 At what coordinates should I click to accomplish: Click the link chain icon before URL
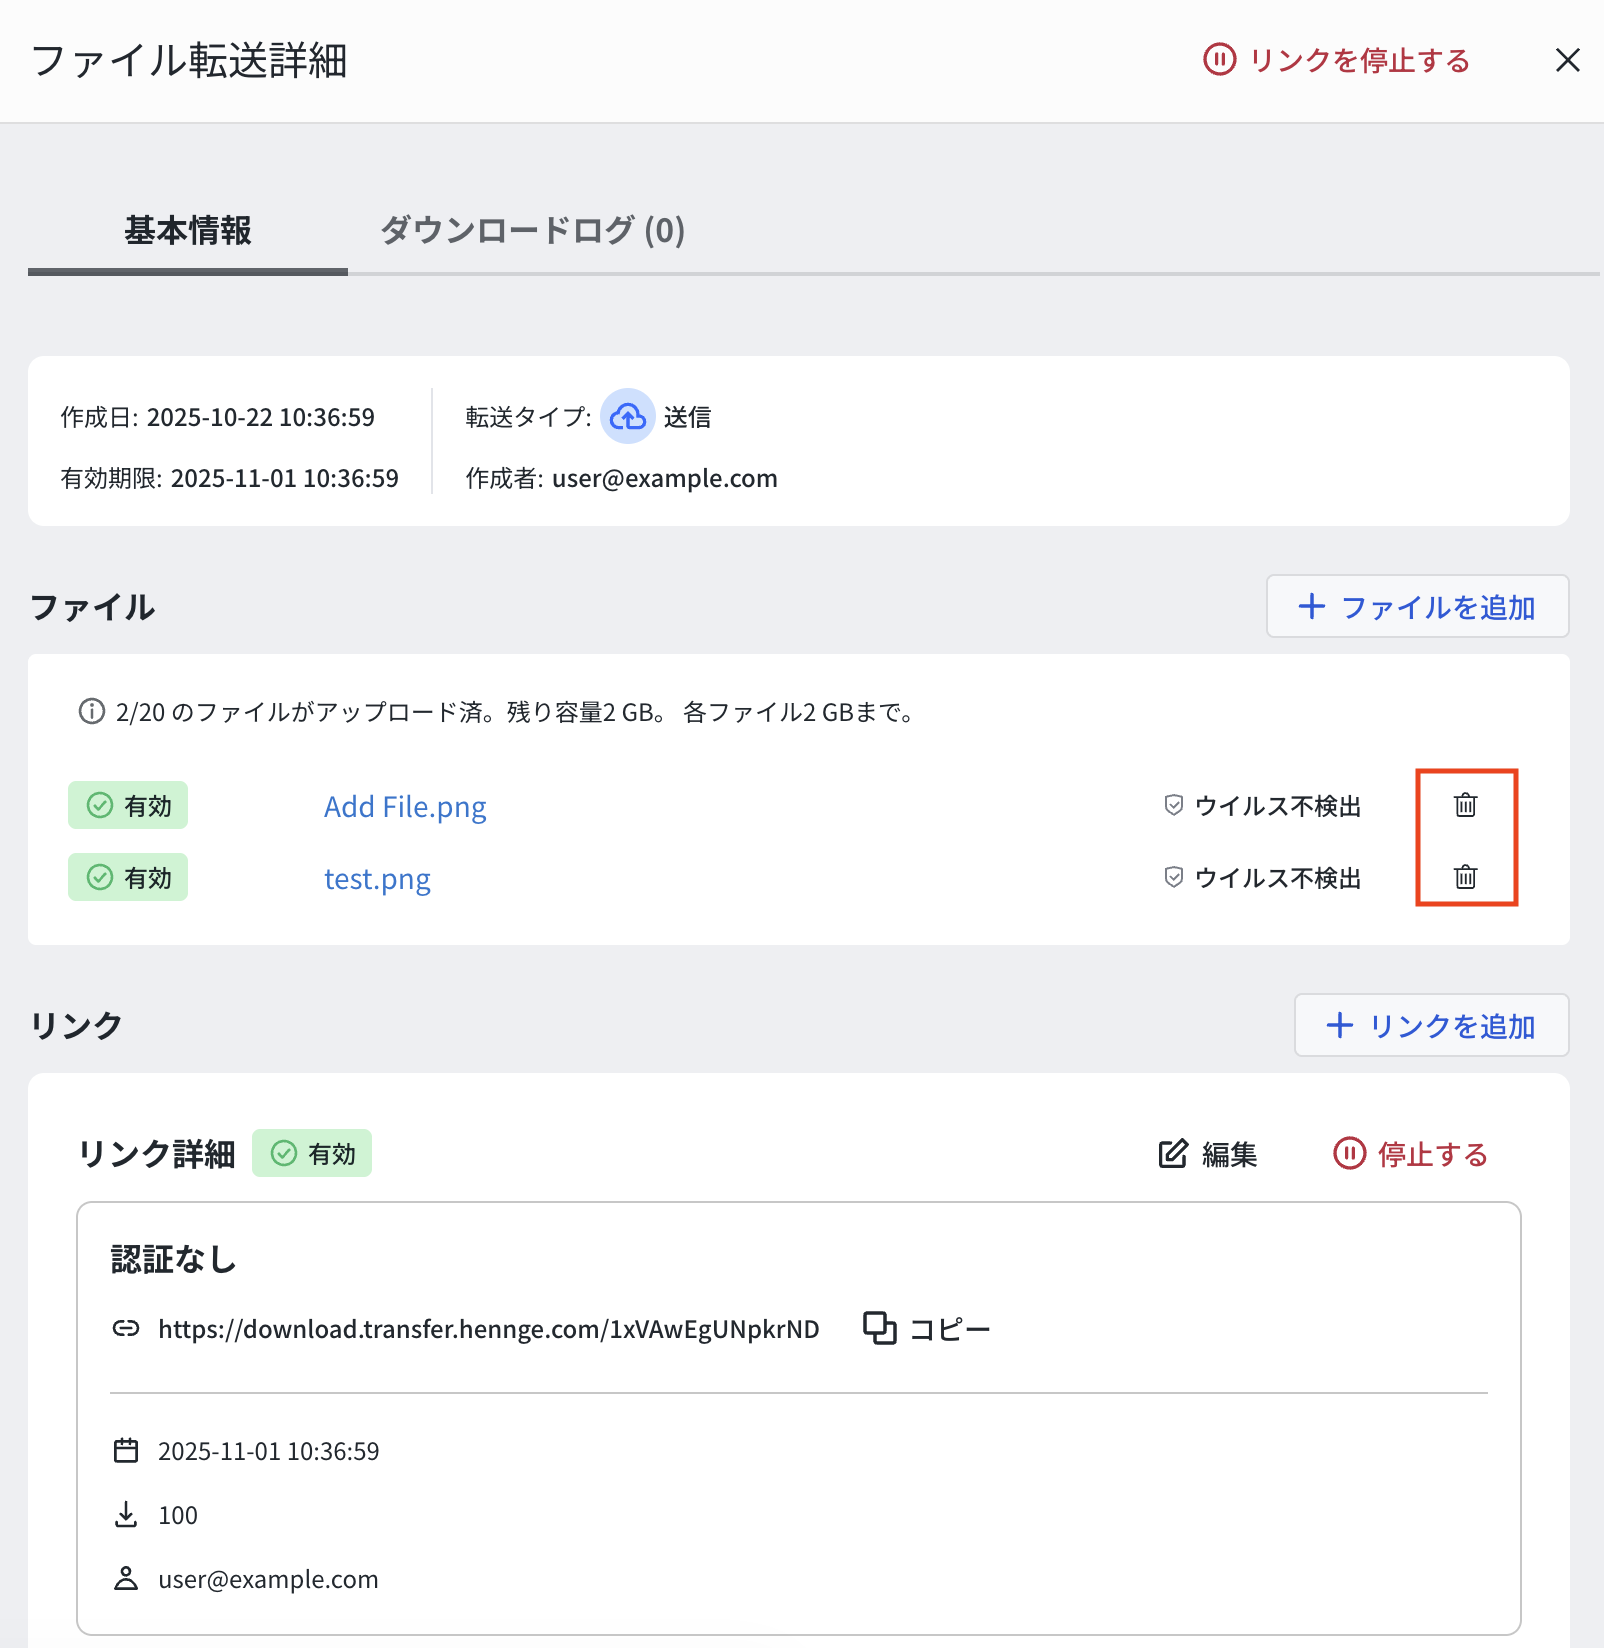(x=126, y=1328)
